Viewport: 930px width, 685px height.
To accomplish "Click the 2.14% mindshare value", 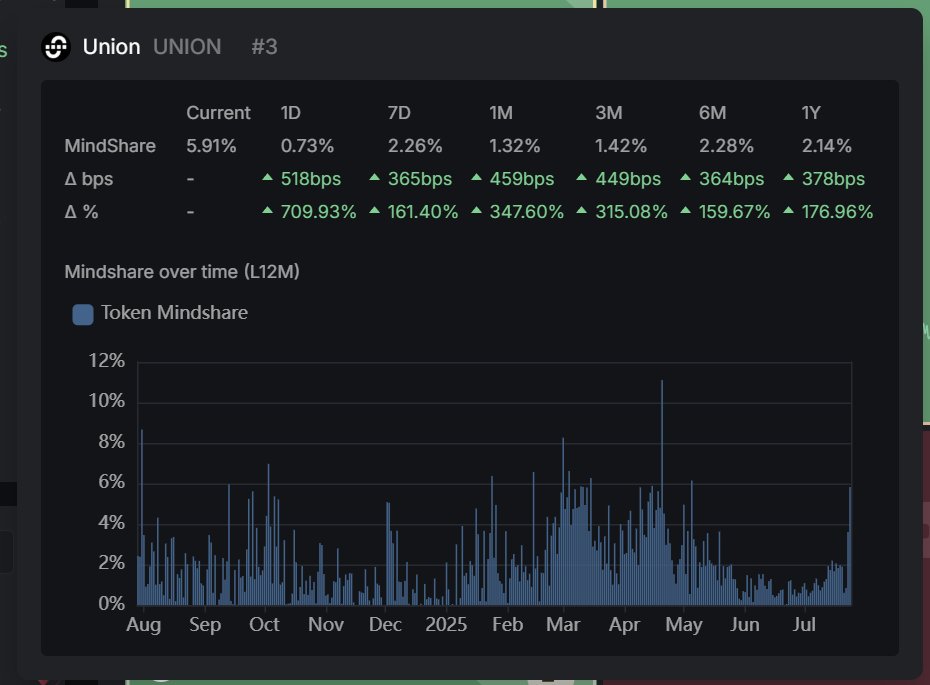I will (827, 146).
